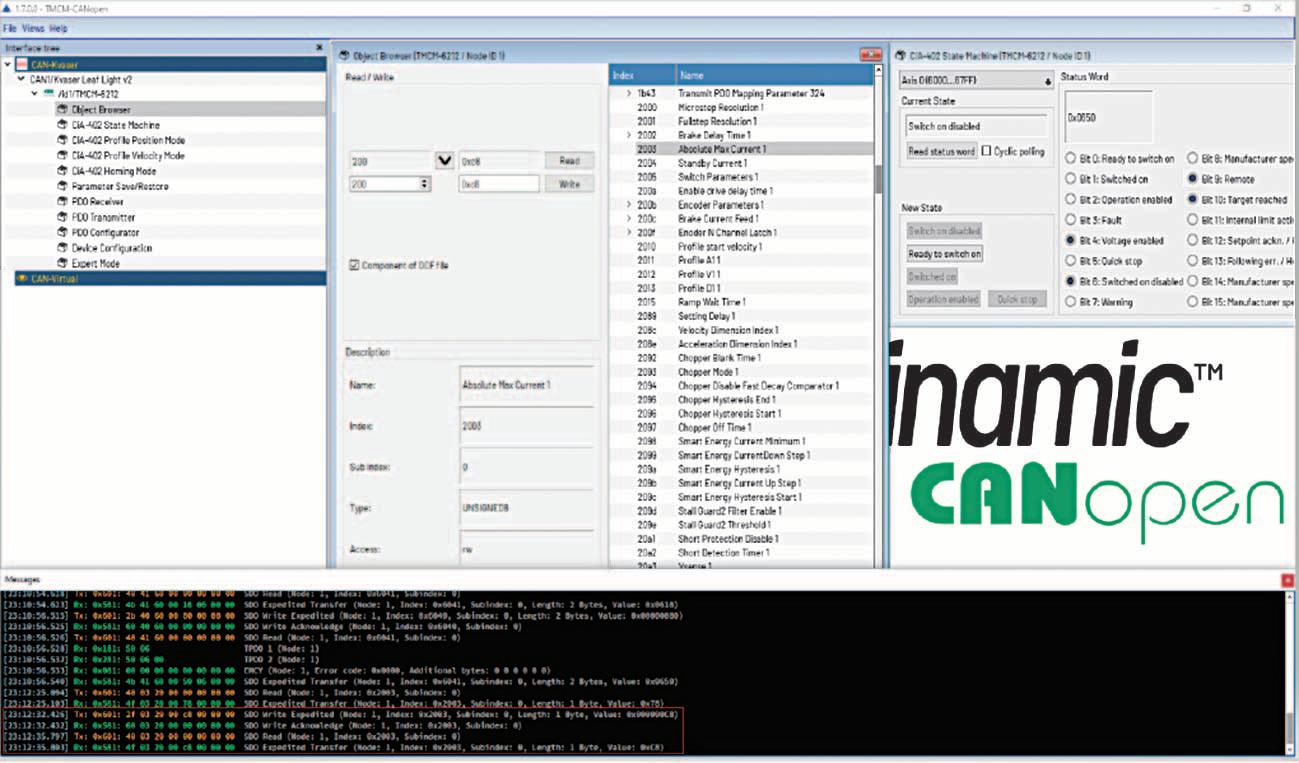Click the Parameter Save/Restore icon
Screen dimensions: 1299x763
(62, 187)
